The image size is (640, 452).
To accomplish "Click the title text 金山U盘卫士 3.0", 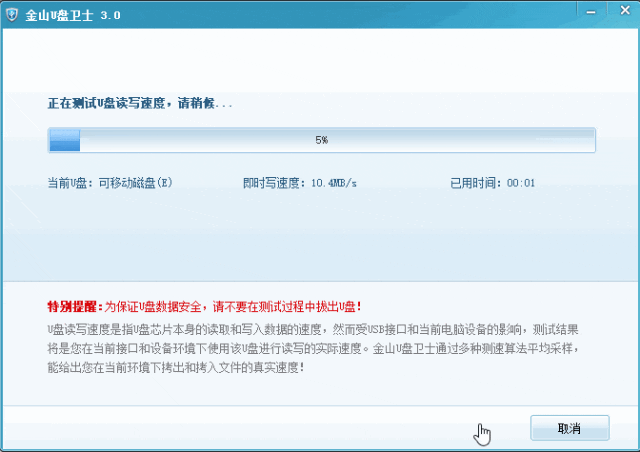I will [73, 16].
